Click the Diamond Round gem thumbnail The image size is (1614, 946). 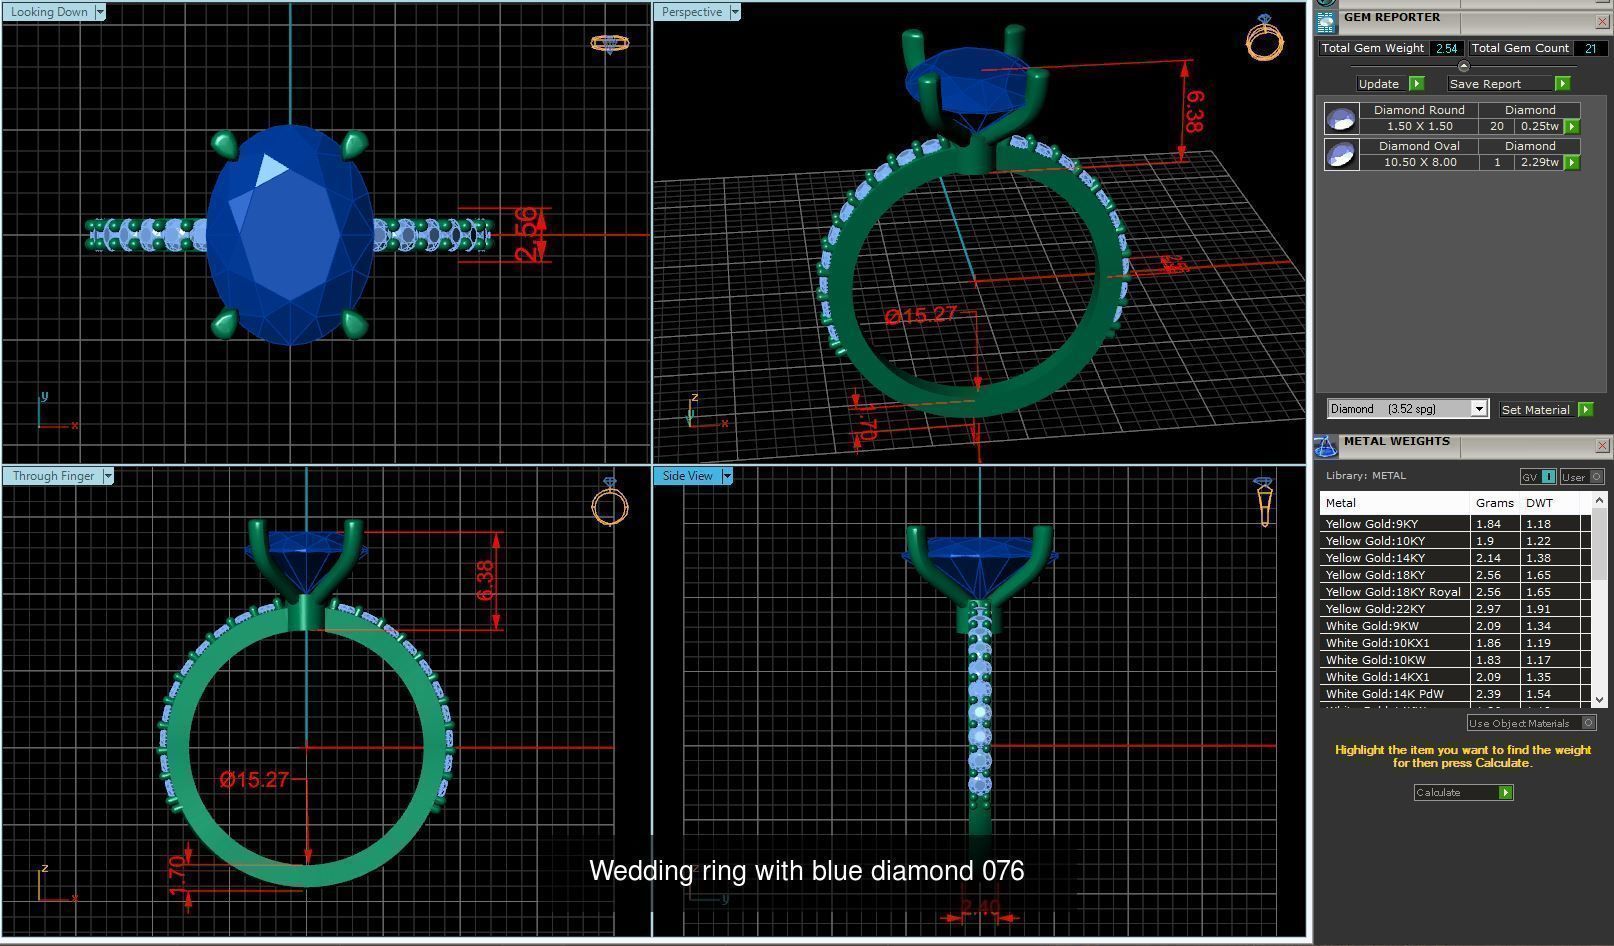pyautogui.click(x=1341, y=119)
